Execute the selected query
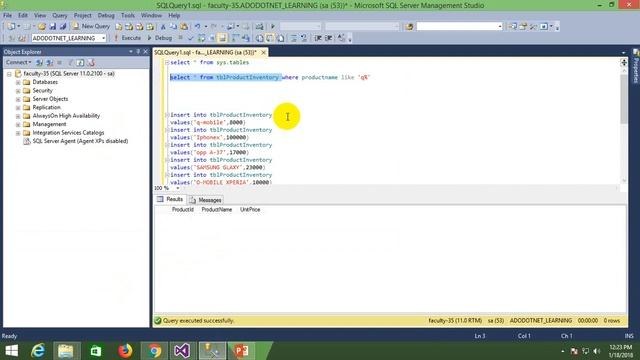The image size is (640, 360). [127, 38]
